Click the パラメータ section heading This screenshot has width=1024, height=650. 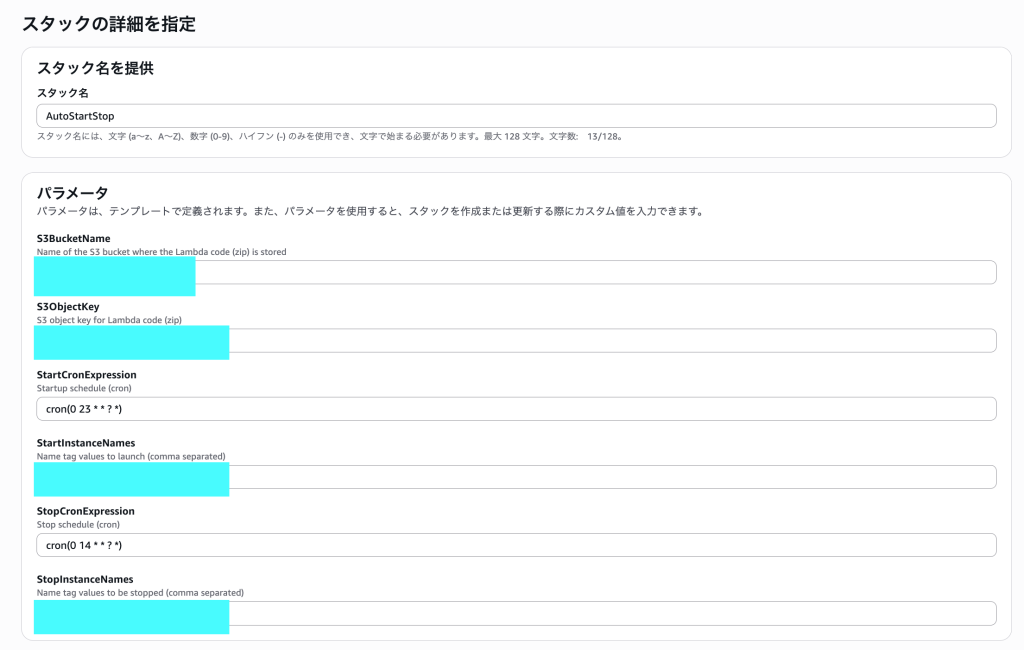[72, 192]
